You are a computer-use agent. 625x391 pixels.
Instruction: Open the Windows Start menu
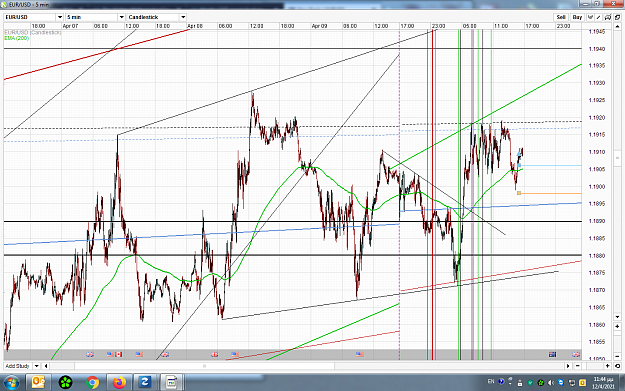click(x=11, y=383)
